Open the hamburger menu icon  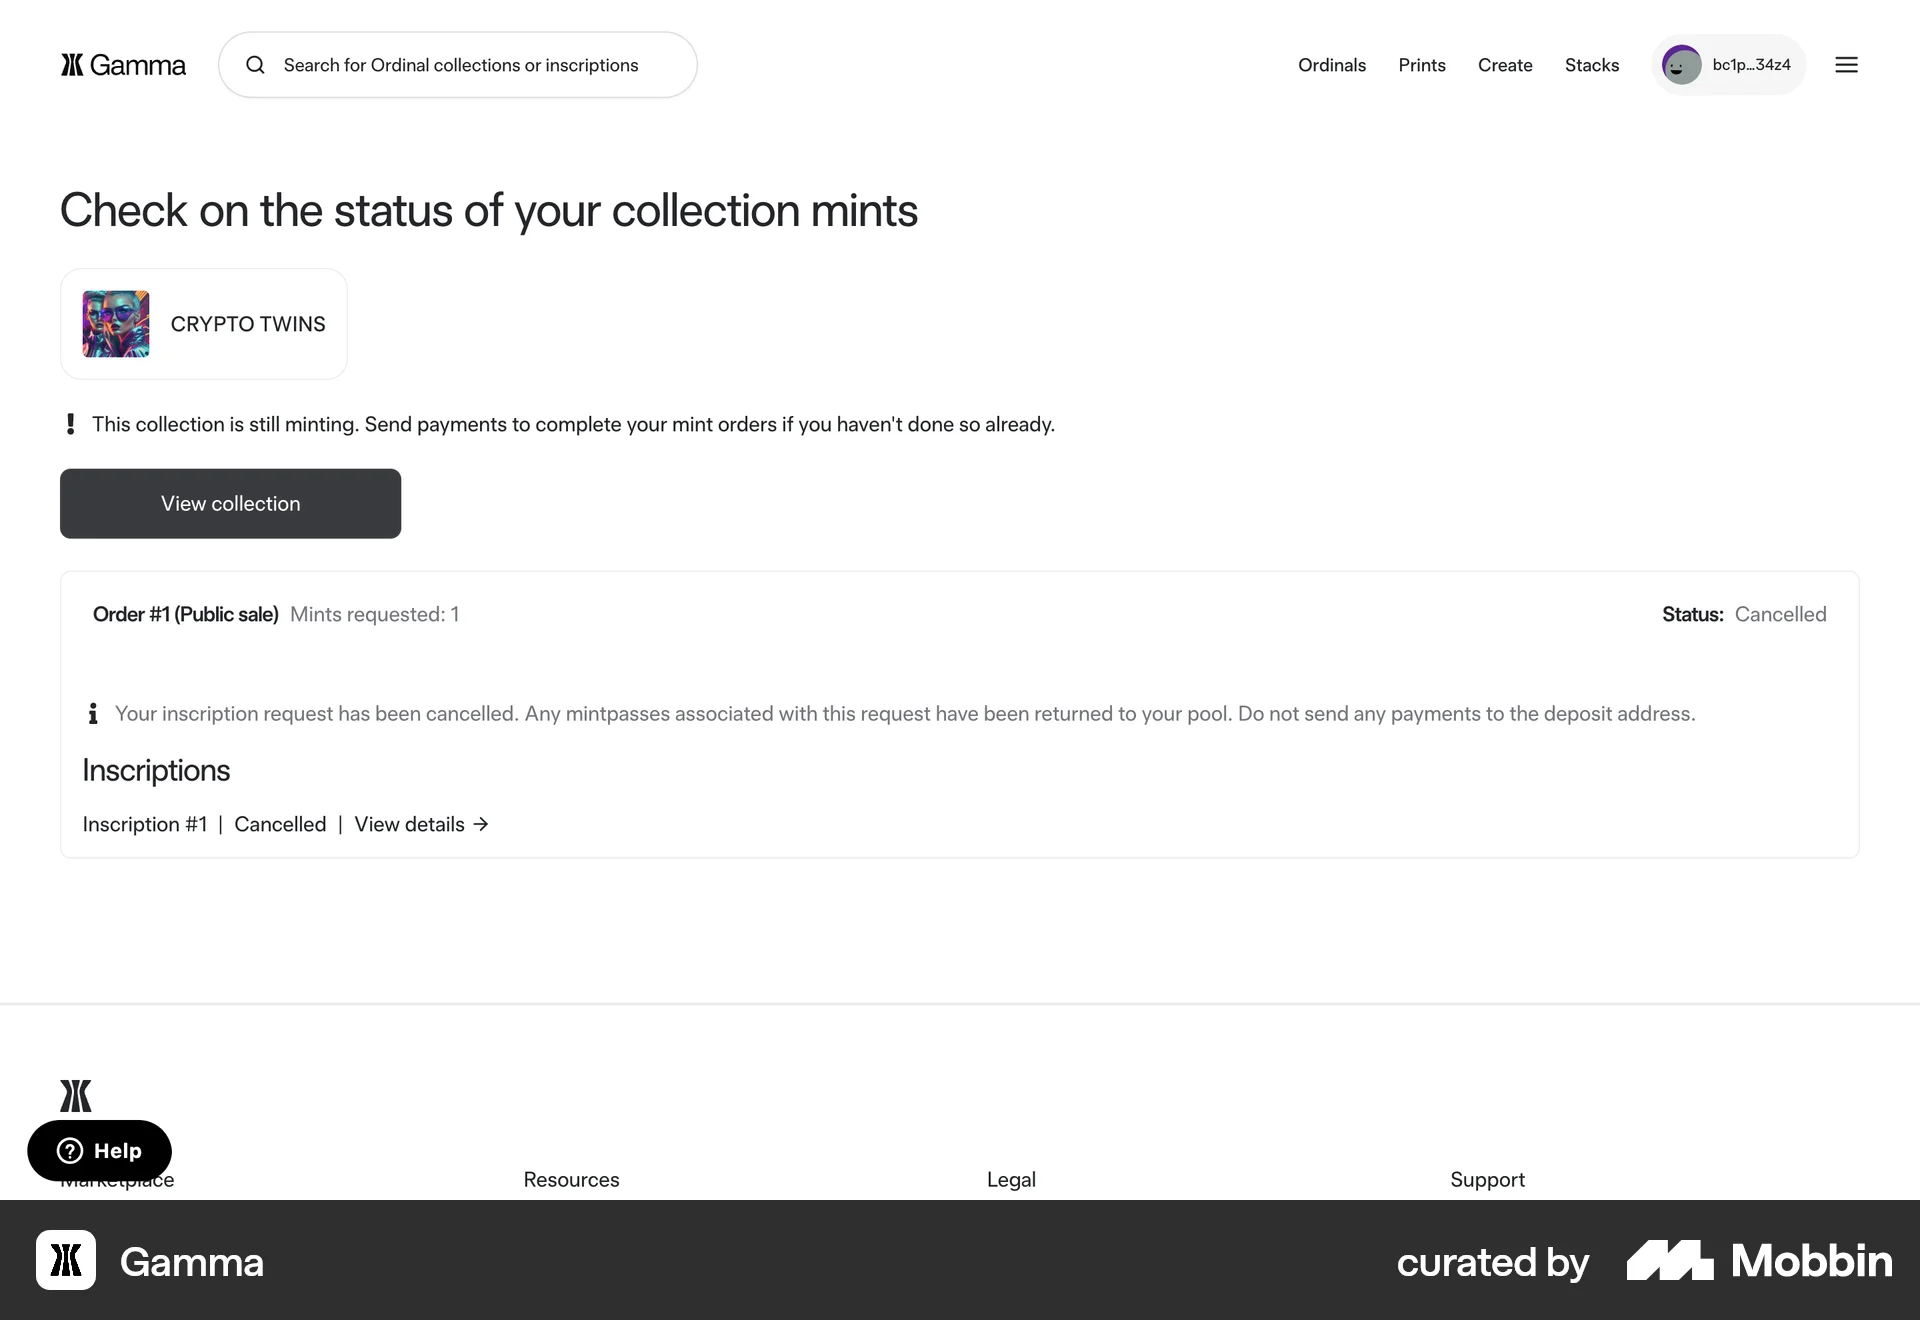(x=1846, y=65)
